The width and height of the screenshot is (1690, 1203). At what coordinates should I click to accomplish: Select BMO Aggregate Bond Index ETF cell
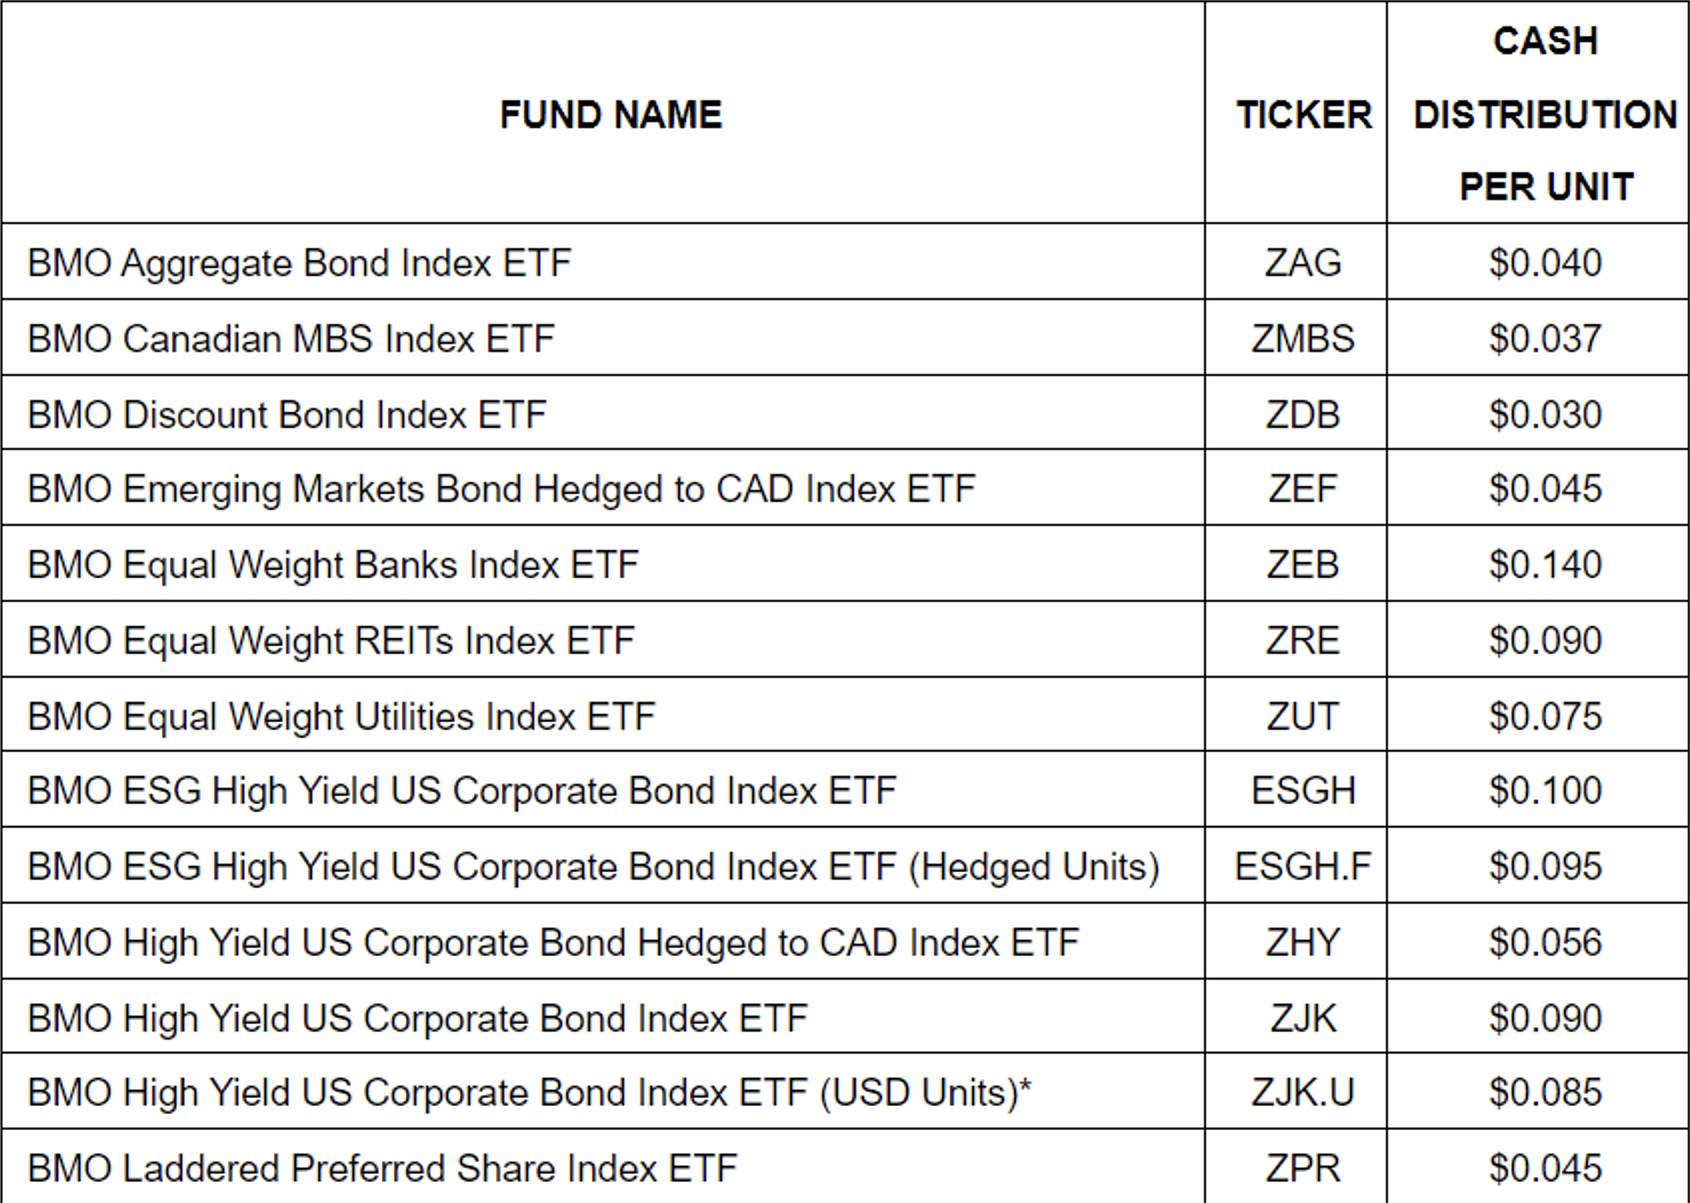tap(299, 263)
